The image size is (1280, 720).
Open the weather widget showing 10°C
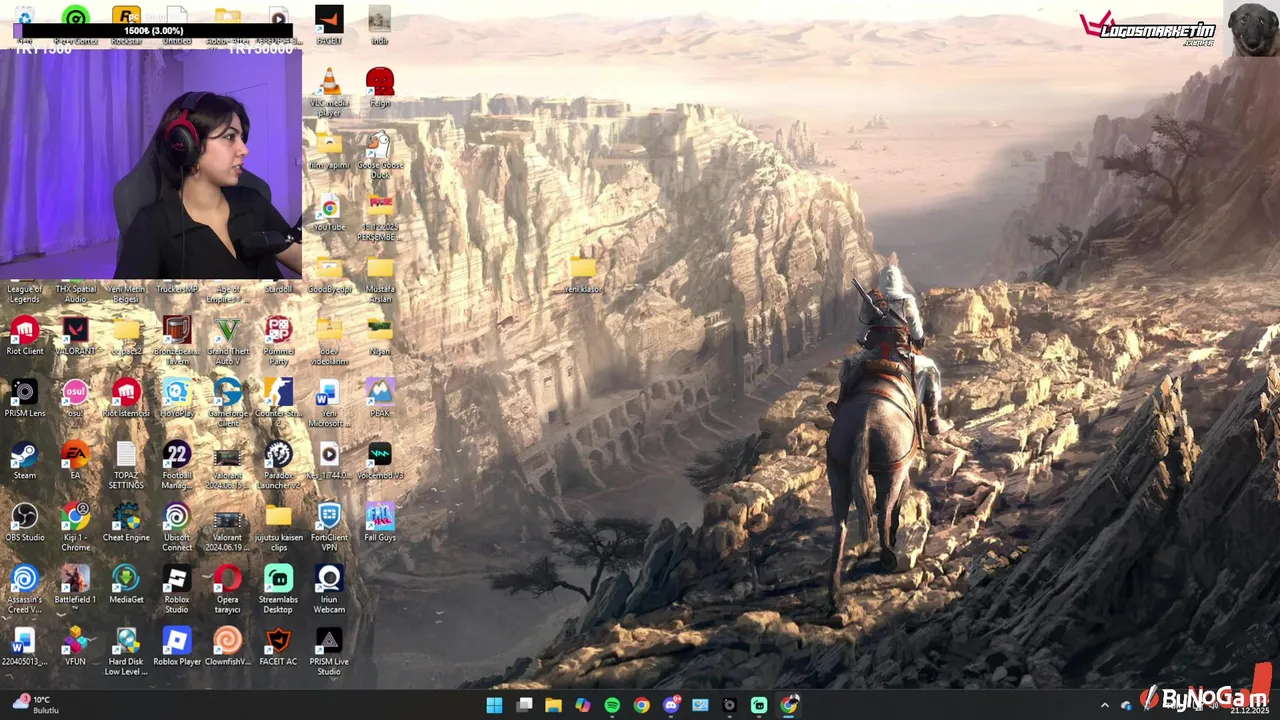tap(34, 705)
